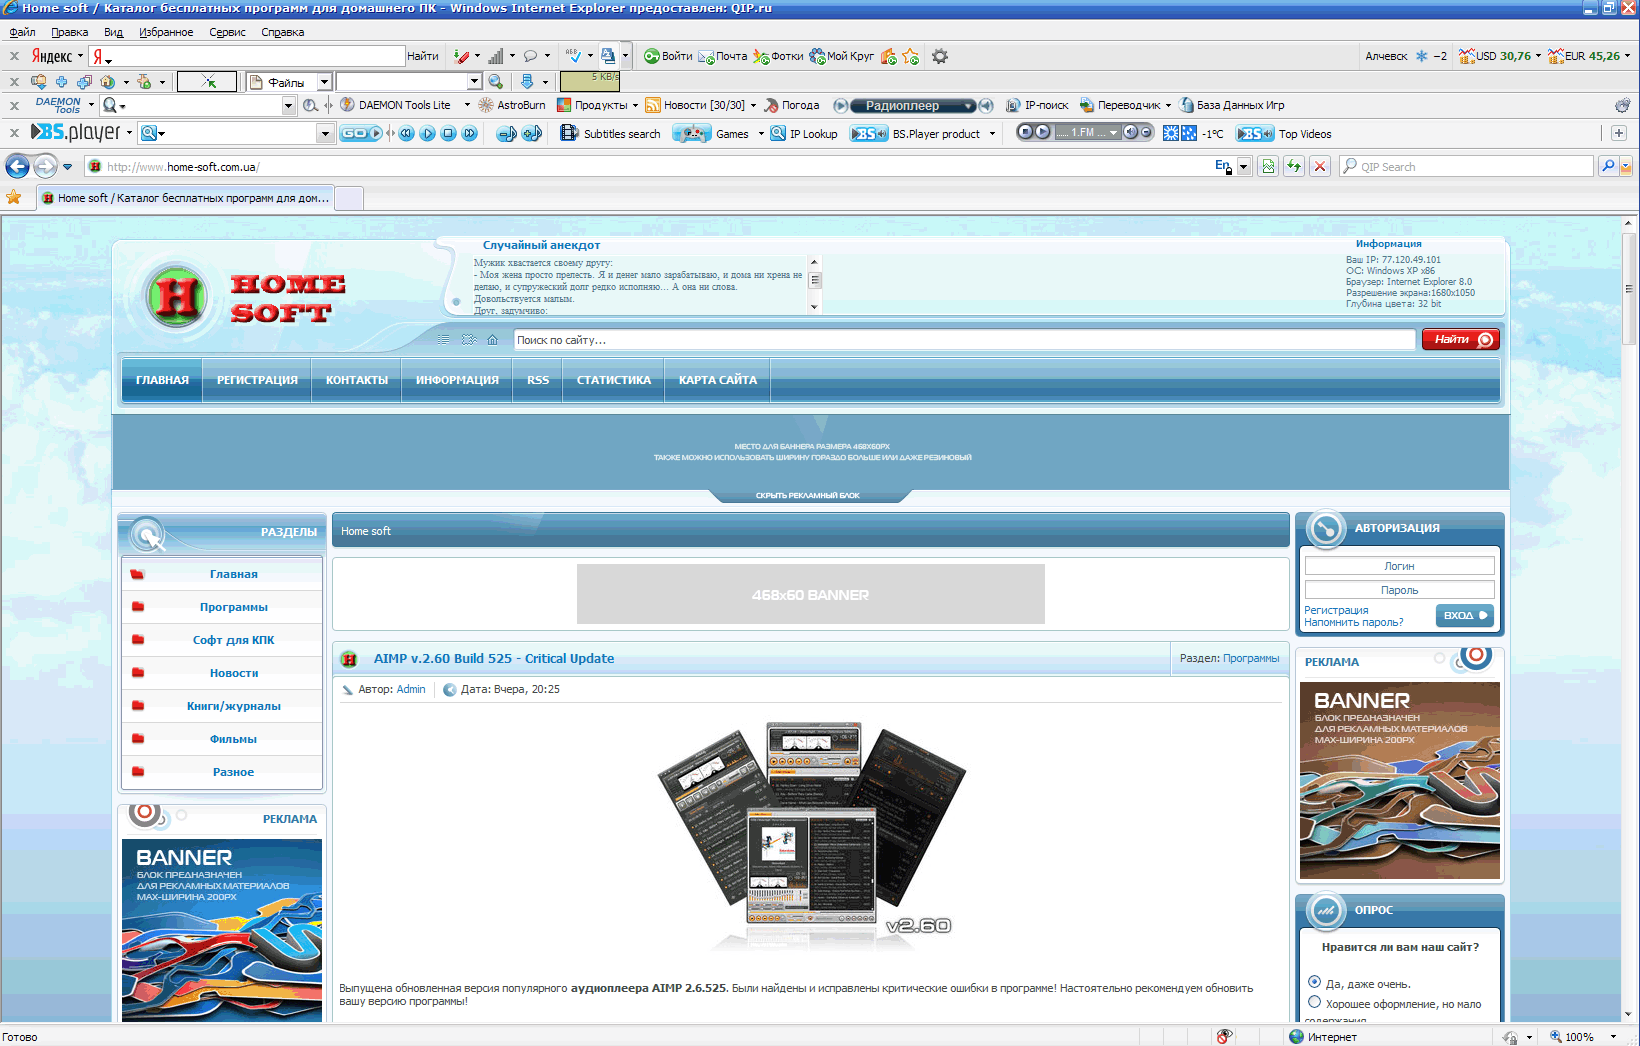
Task: Click the browser back arrow
Action: point(18,167)
